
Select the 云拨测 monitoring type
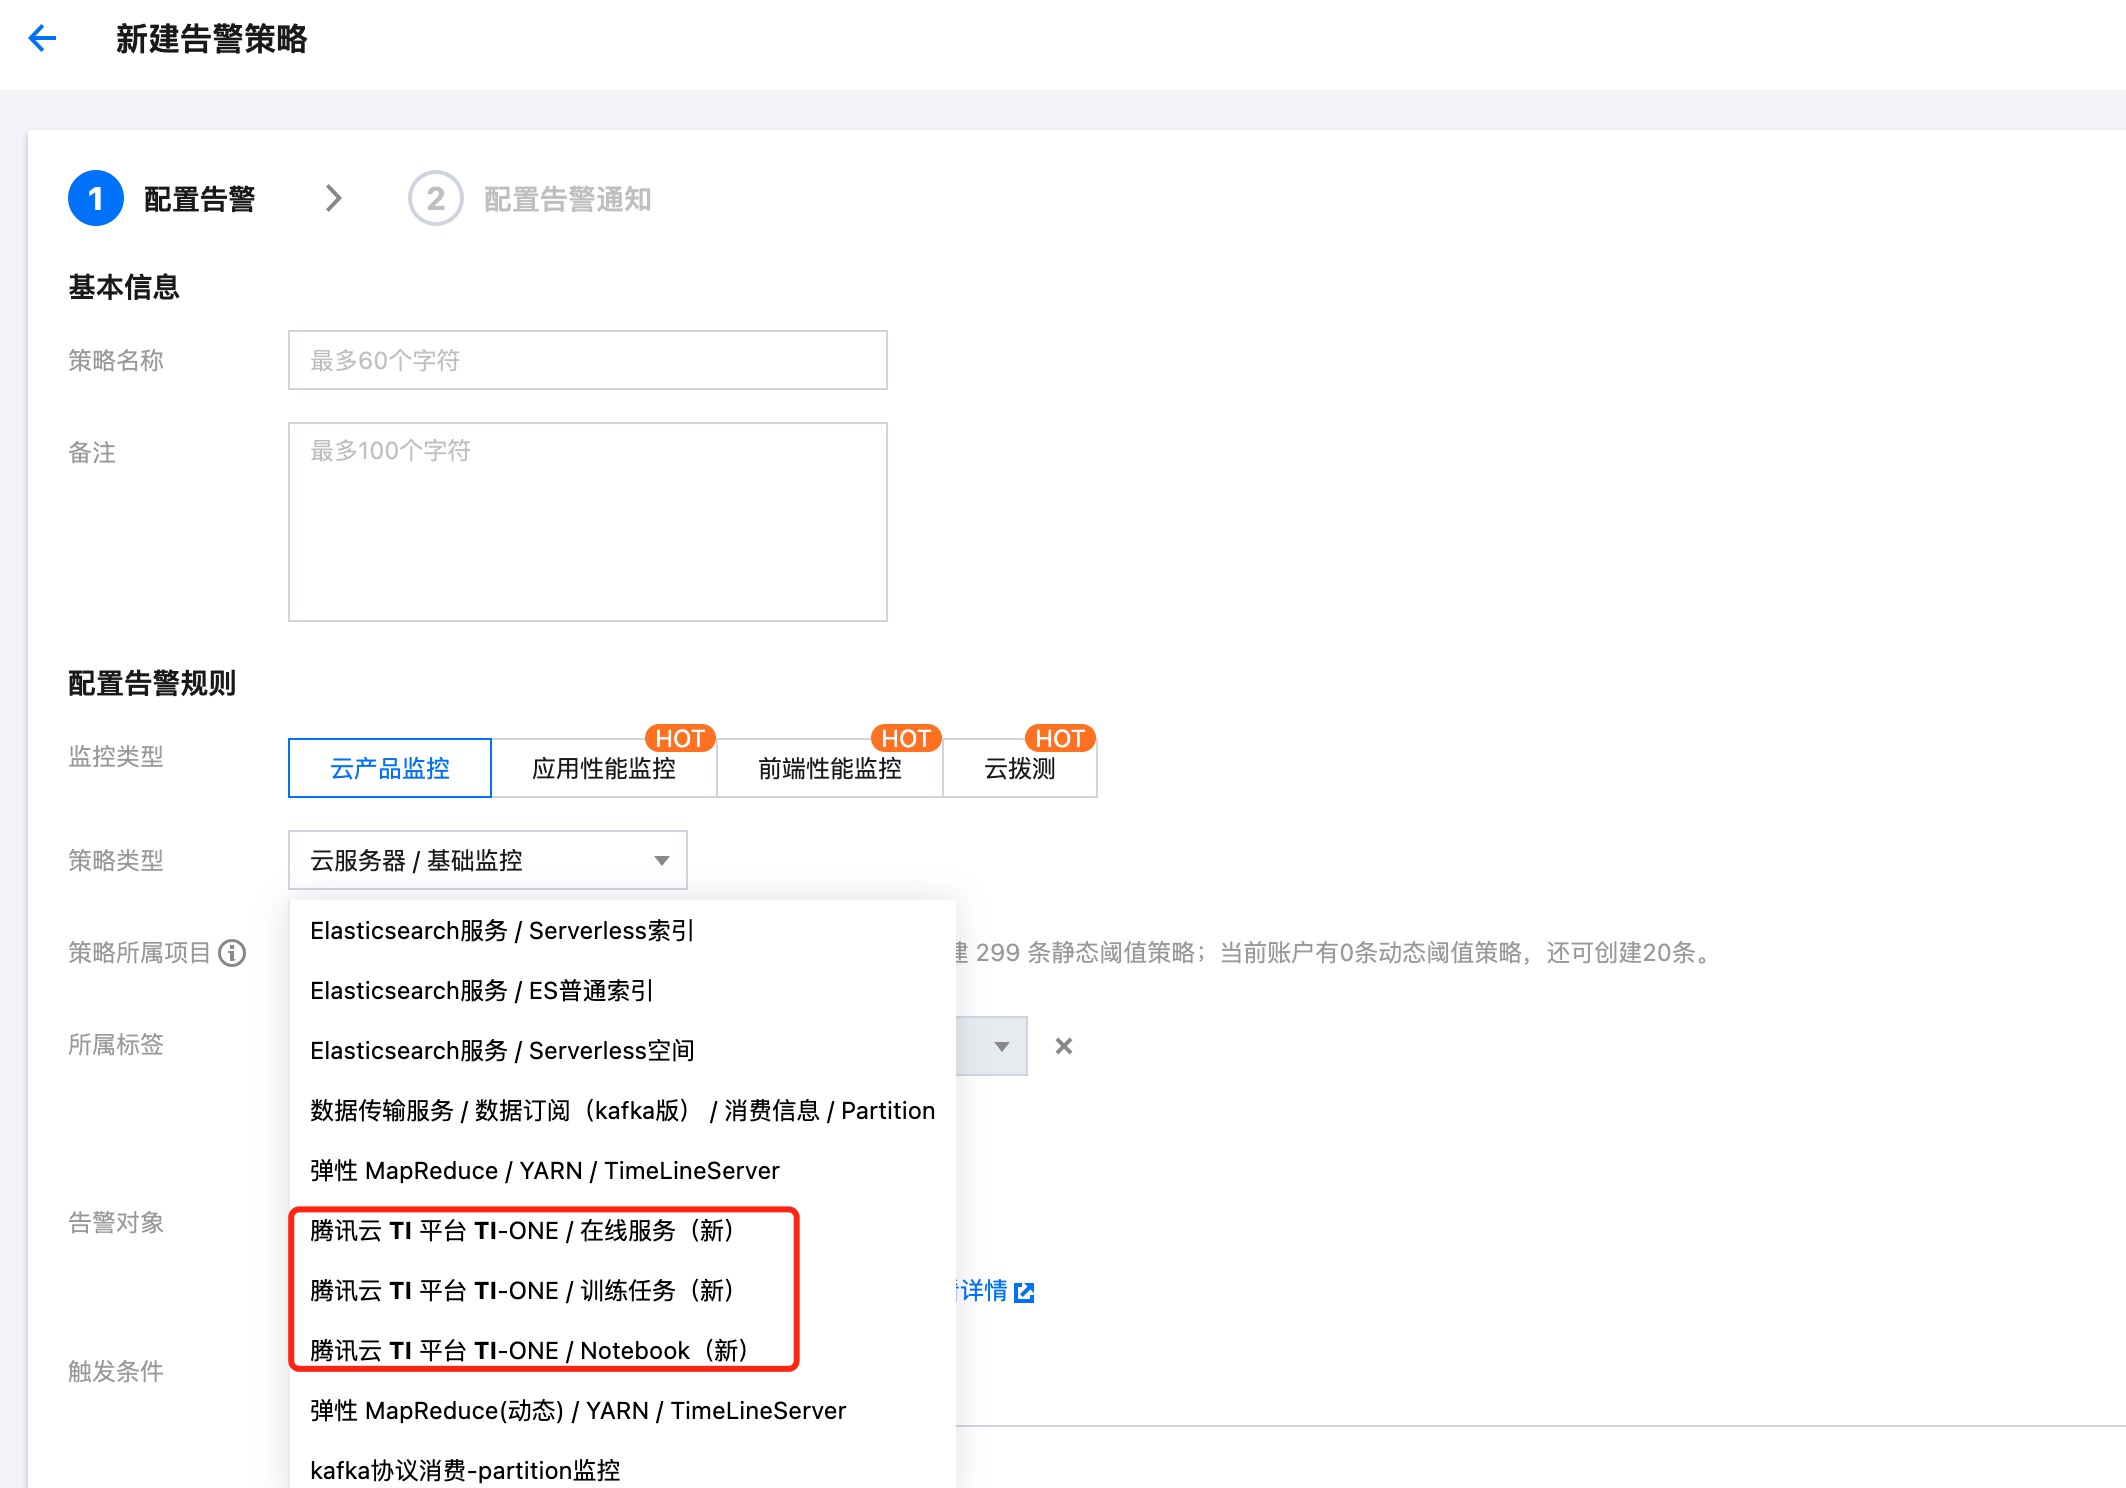1020,768
